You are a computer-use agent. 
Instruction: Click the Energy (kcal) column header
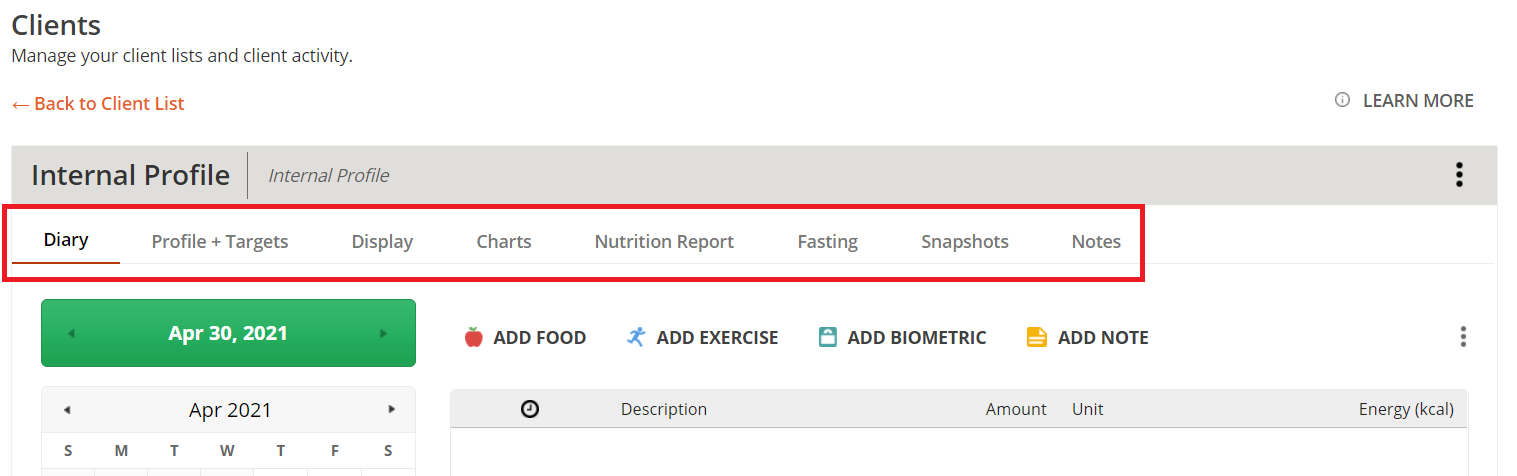coord(1406,409)
